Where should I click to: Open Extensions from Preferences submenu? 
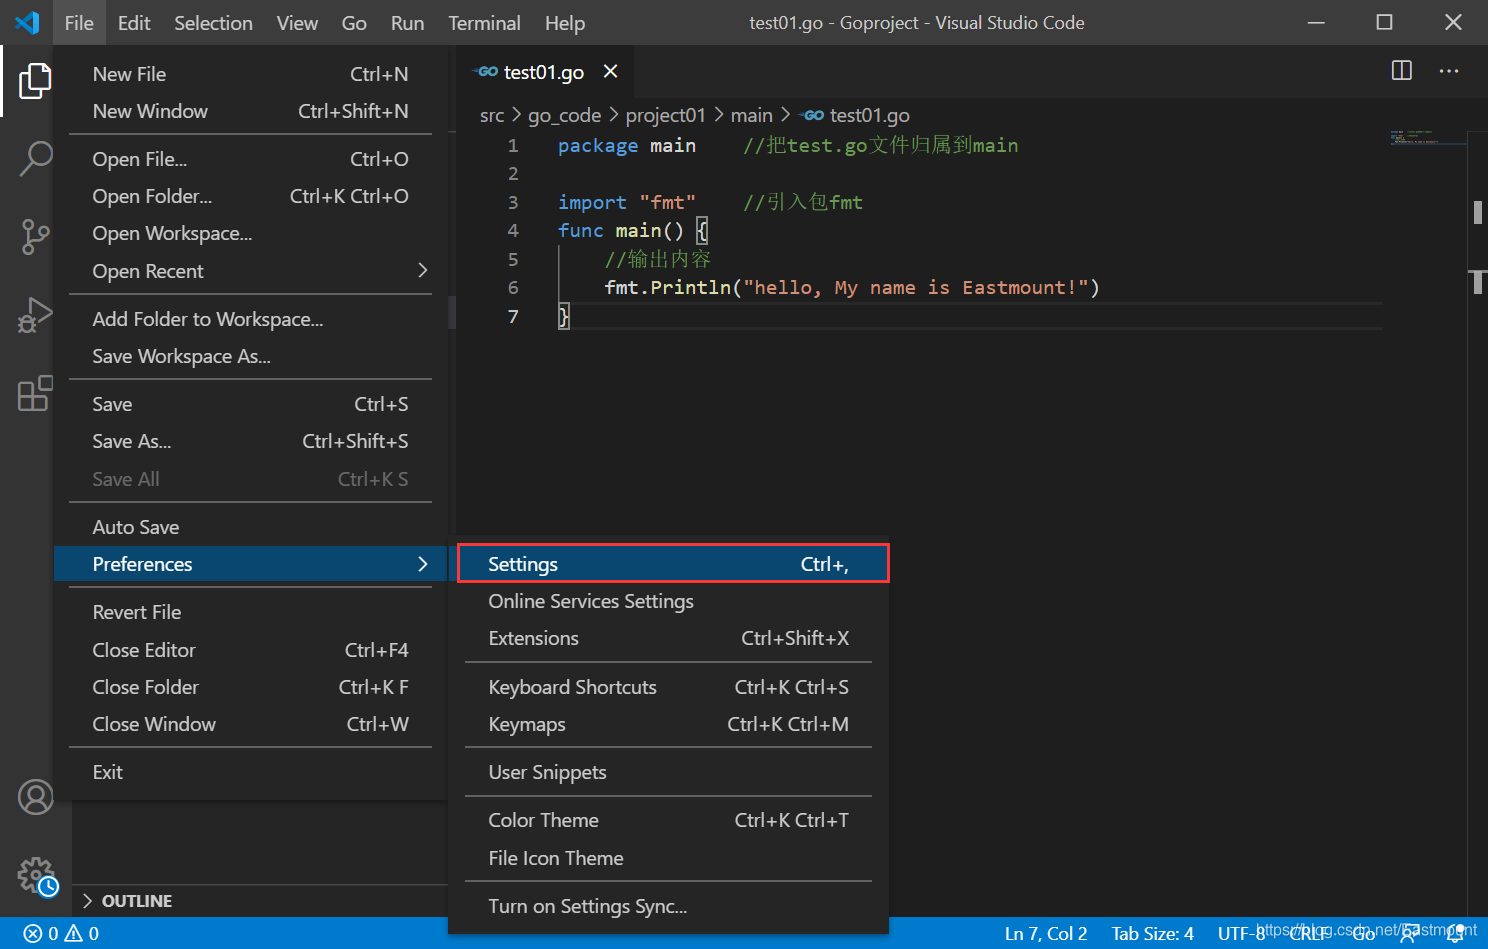point(668,638)
